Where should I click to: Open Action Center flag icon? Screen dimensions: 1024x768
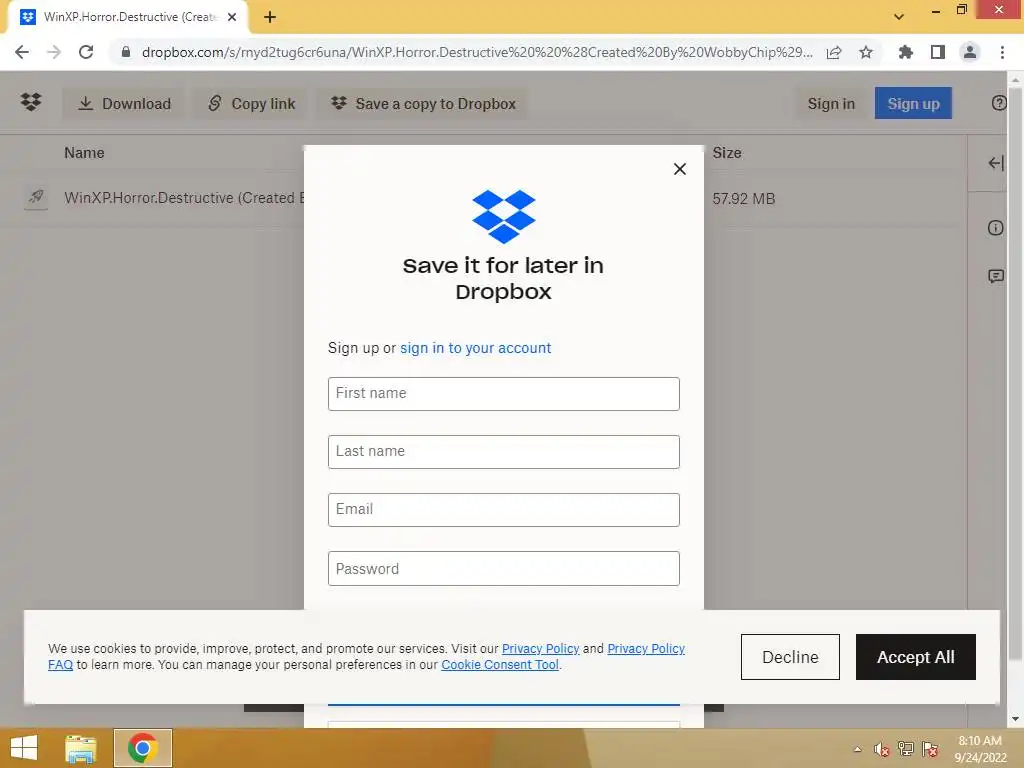point(930,749)
